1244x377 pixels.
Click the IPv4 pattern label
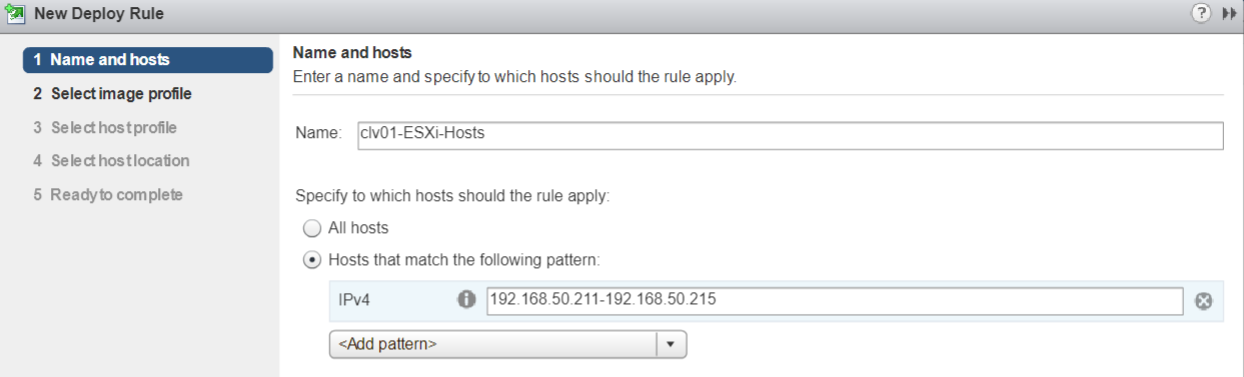[355, 300]
